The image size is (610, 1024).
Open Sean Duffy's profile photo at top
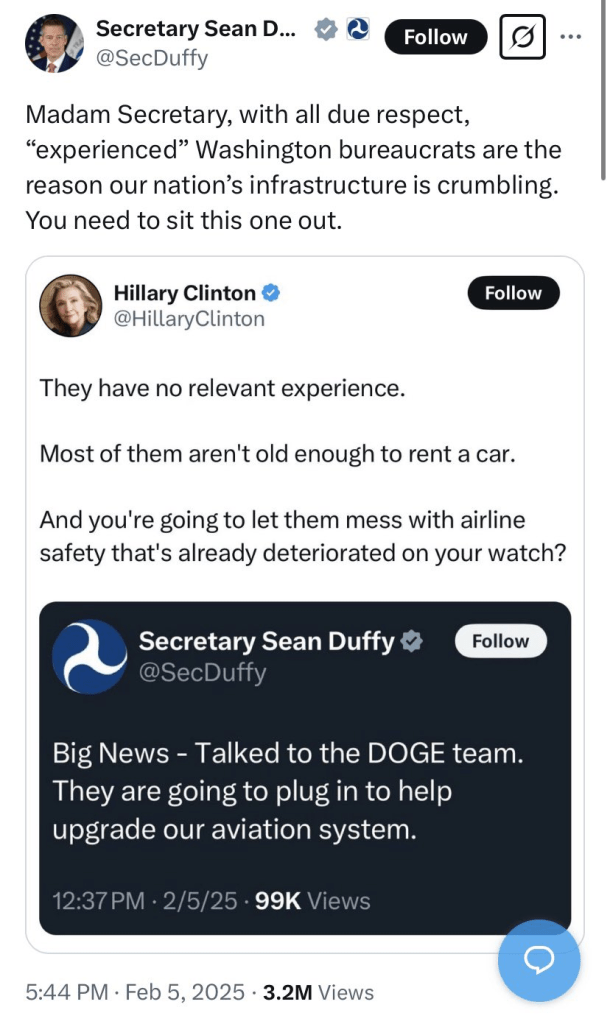55,42
